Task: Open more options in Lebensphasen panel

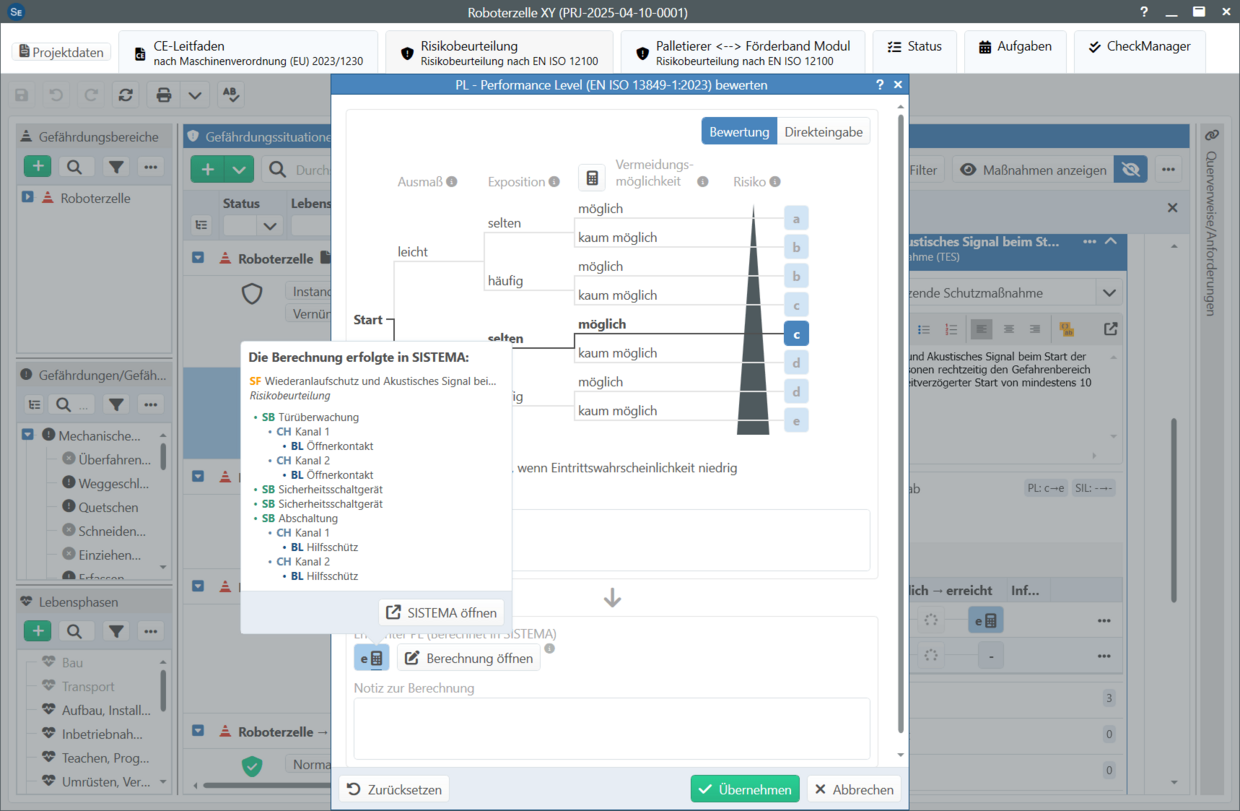Action: pyautogui.click(x=151, y=631)
